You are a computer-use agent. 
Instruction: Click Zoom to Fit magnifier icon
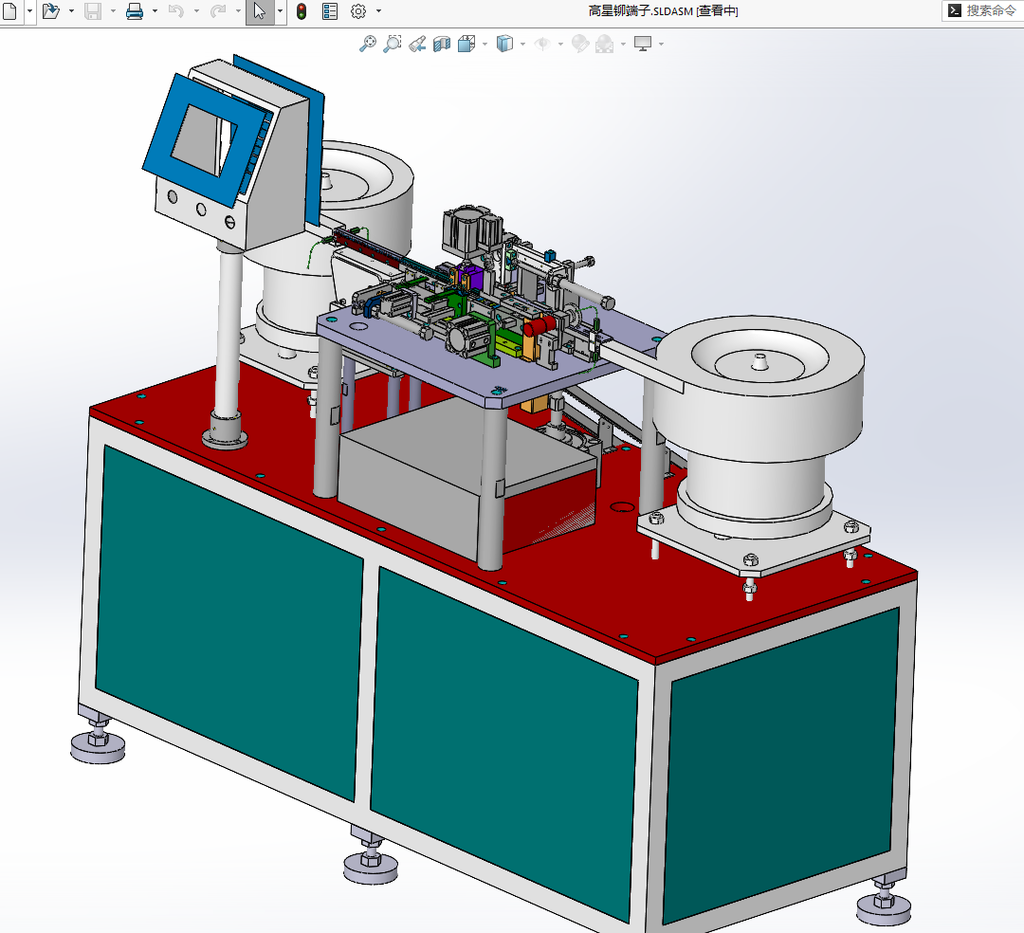pos(368,44)
